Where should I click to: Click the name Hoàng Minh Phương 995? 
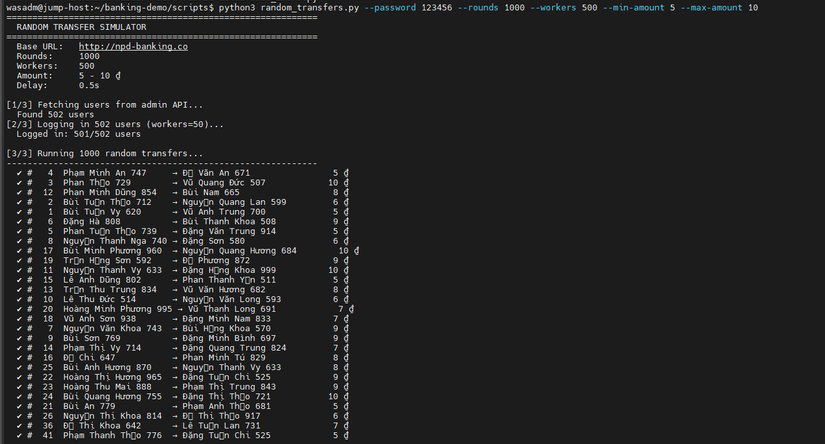pyautogui.click(x=118, y=309)
